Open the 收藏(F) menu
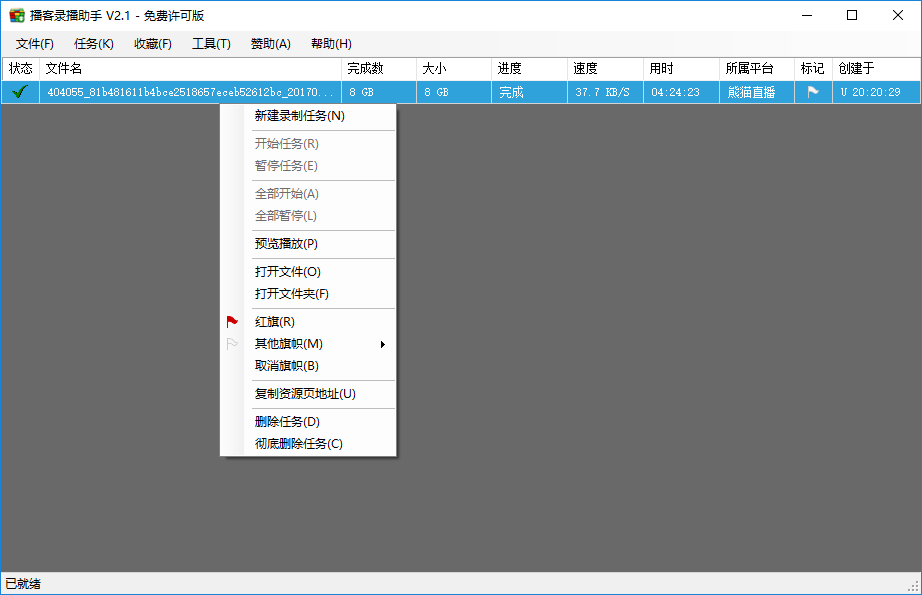 153,44
